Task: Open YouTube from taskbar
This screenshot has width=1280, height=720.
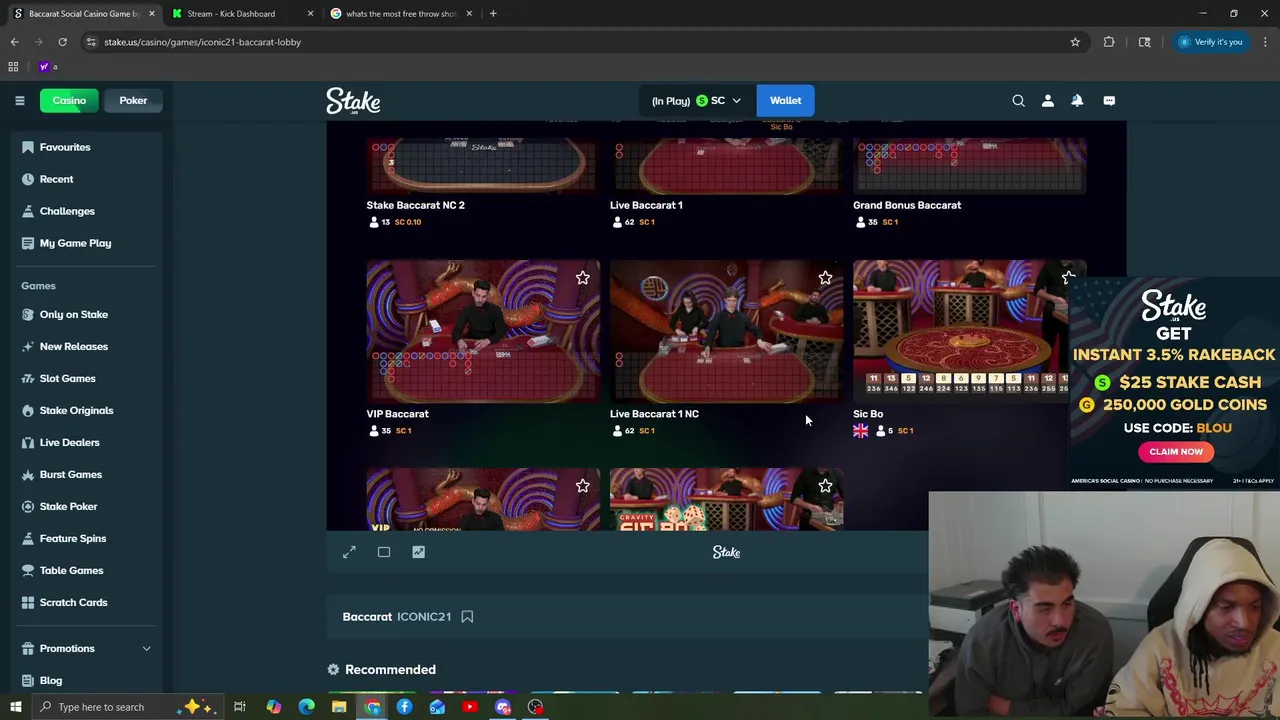Action: pyautogui.click(x=470, y=707)
